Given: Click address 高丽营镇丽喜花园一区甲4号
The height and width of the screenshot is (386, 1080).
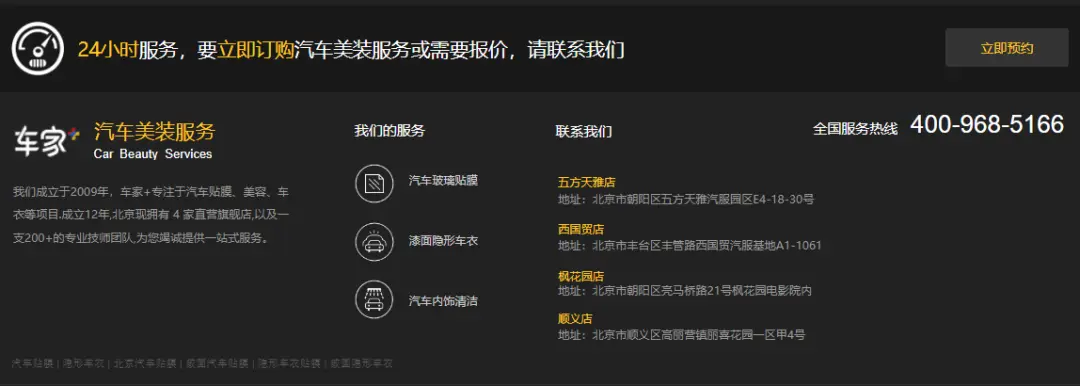Looking at the screenshot, I should [681, 335].
